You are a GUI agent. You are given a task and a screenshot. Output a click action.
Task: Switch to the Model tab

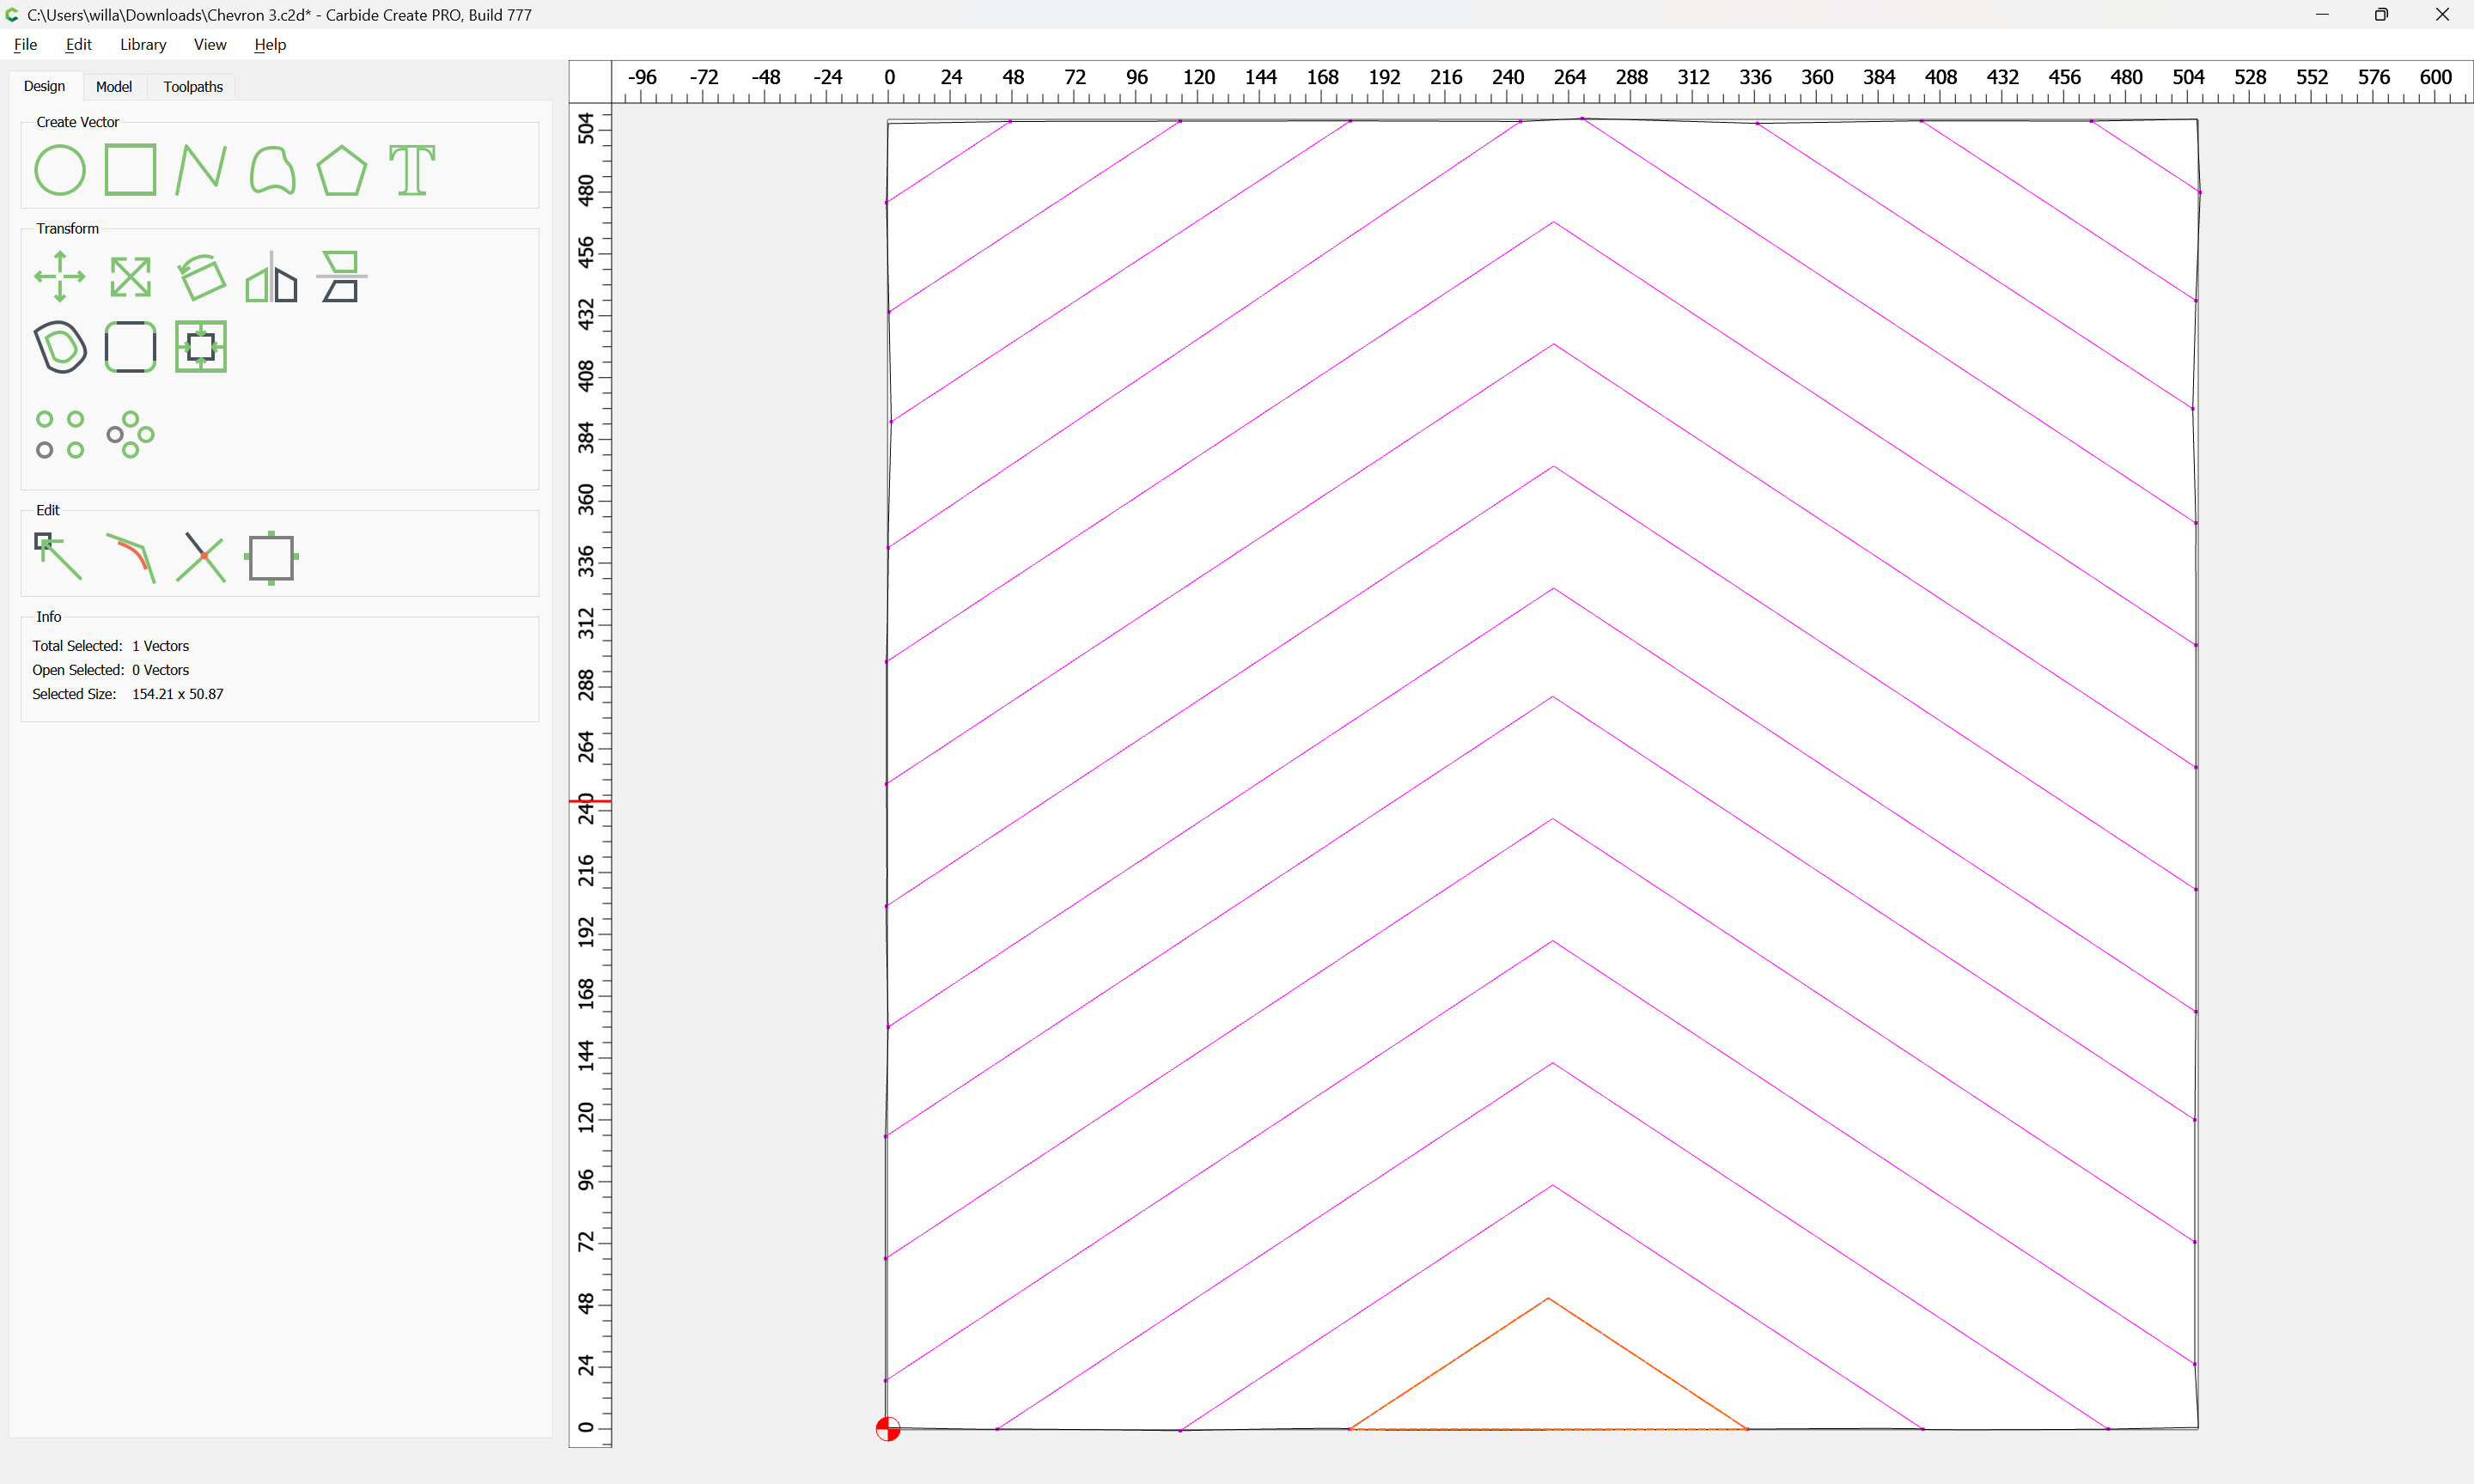114,87
